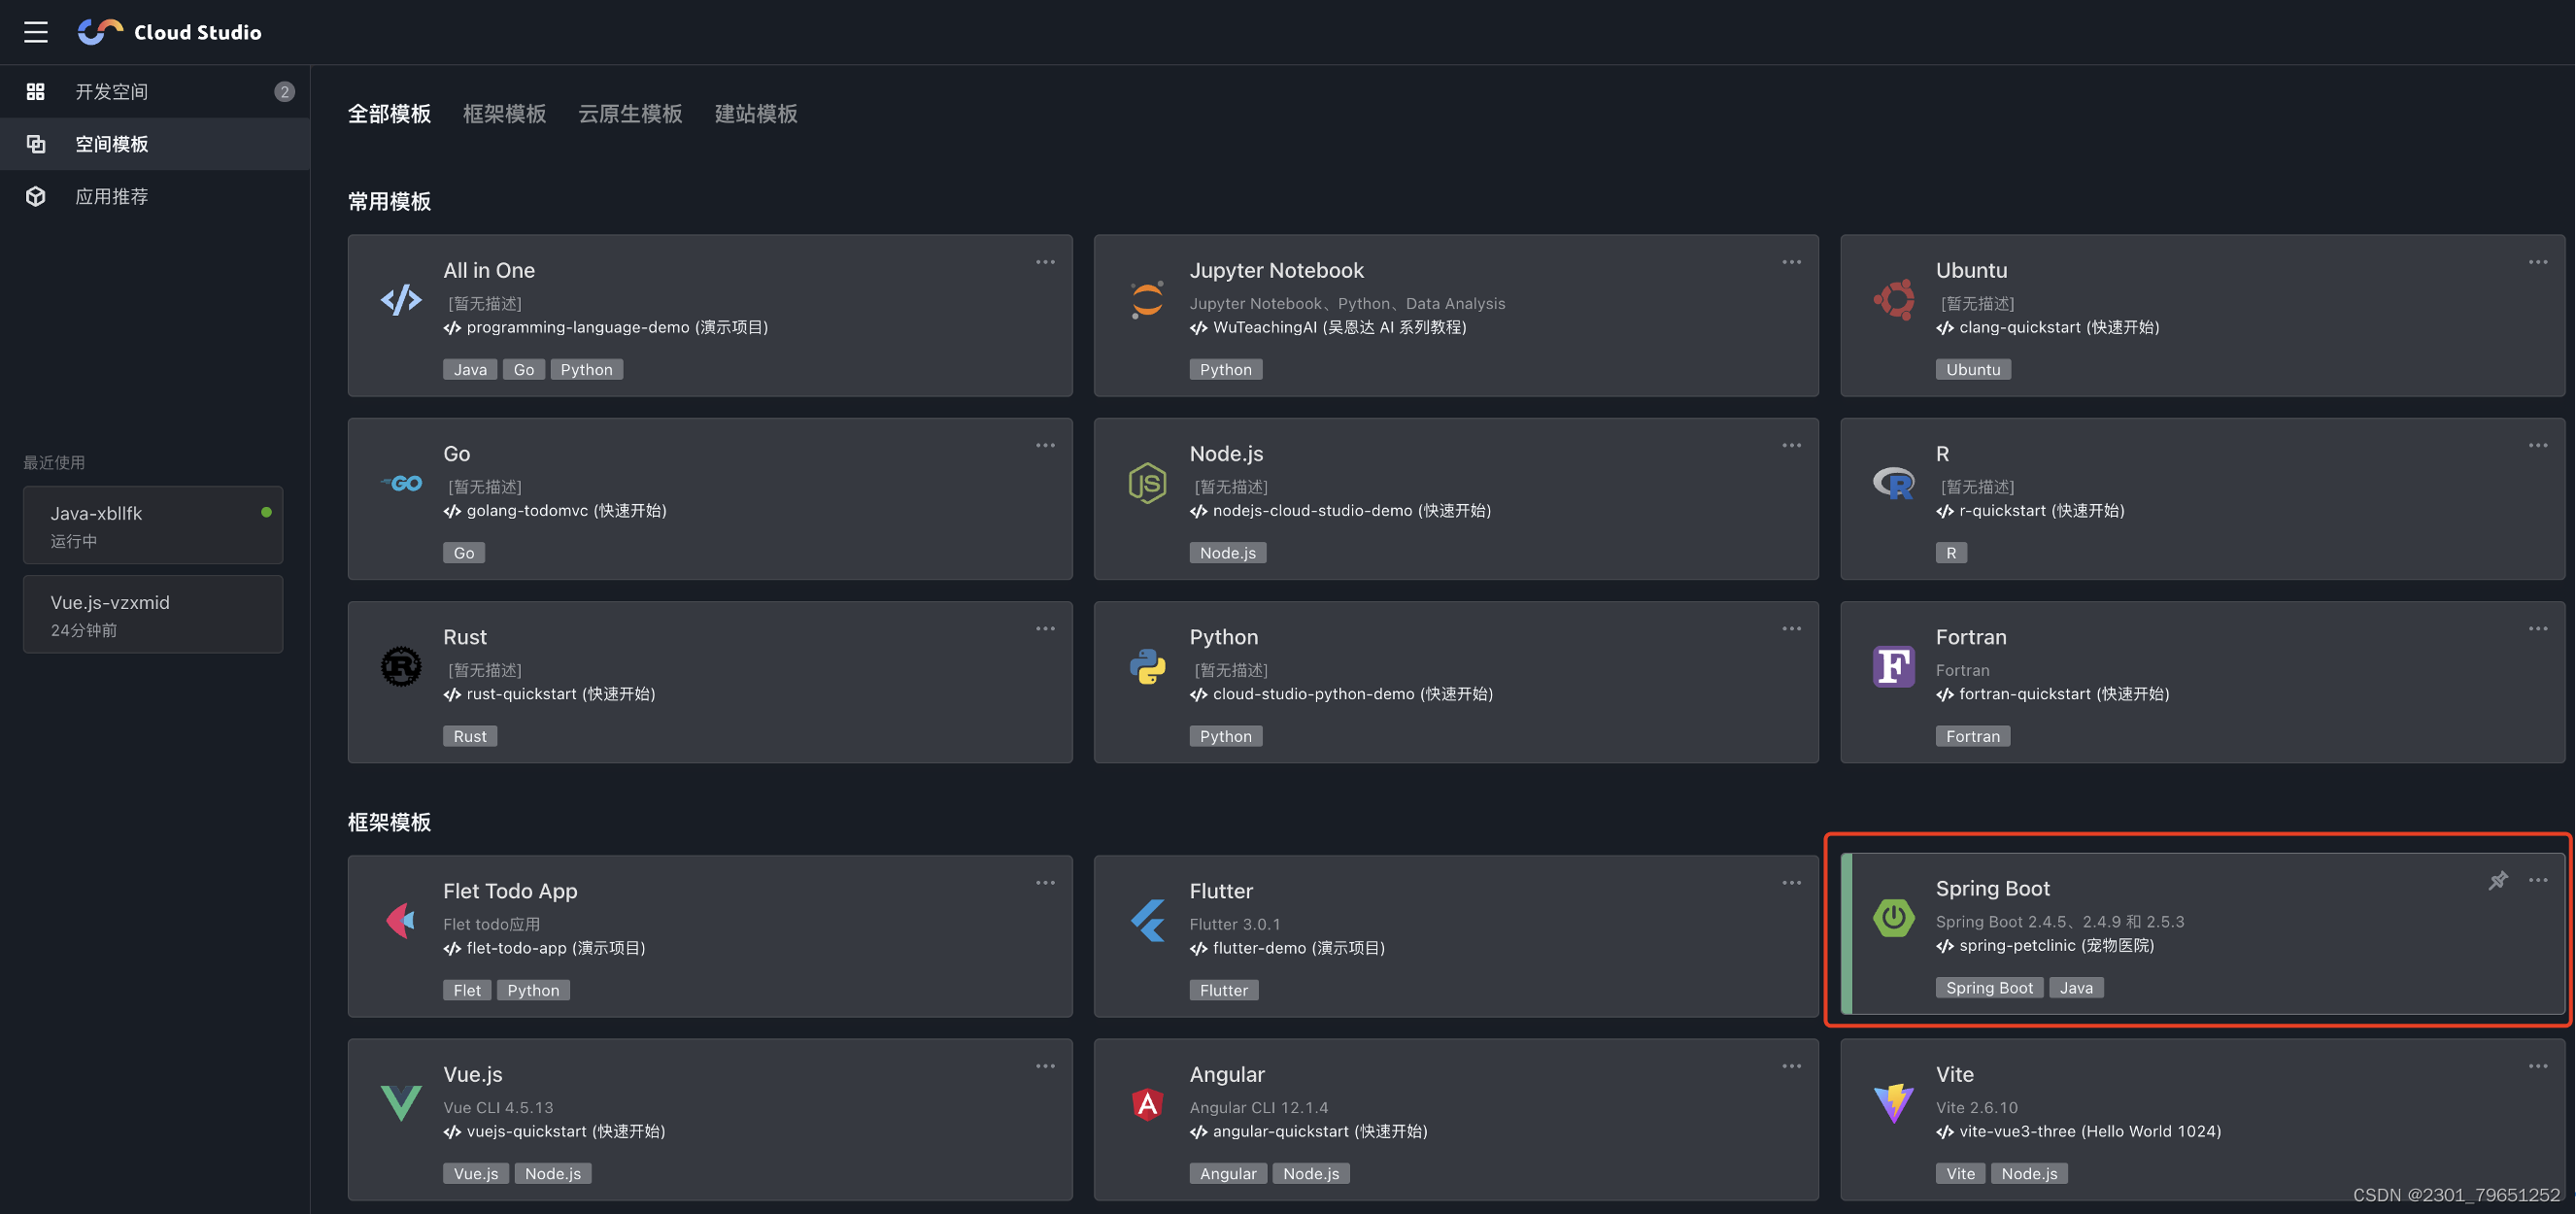
Task: Click the Ubuntu logo icon
Action: [1893, 299]
